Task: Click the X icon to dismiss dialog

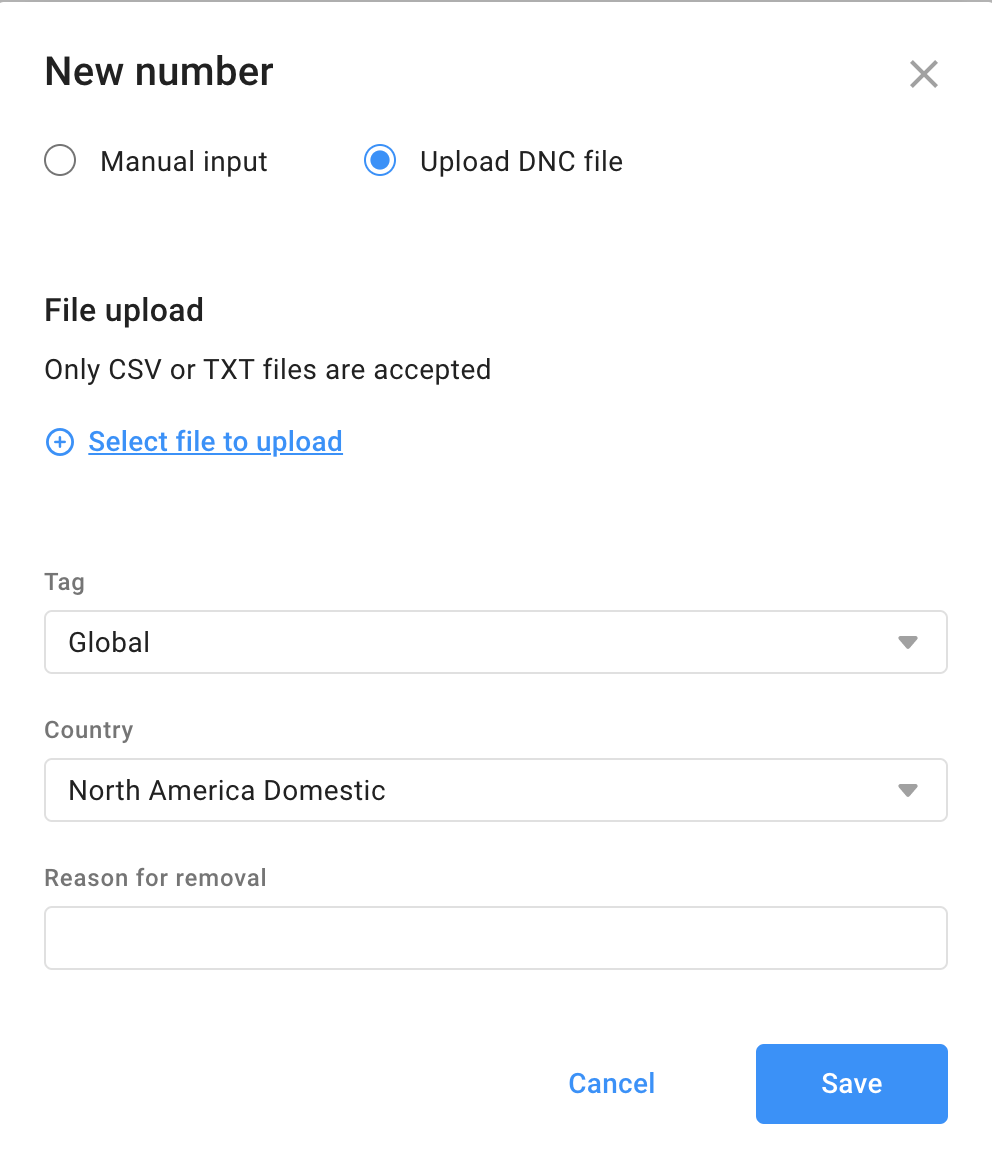Action: (x=923, y=74)
